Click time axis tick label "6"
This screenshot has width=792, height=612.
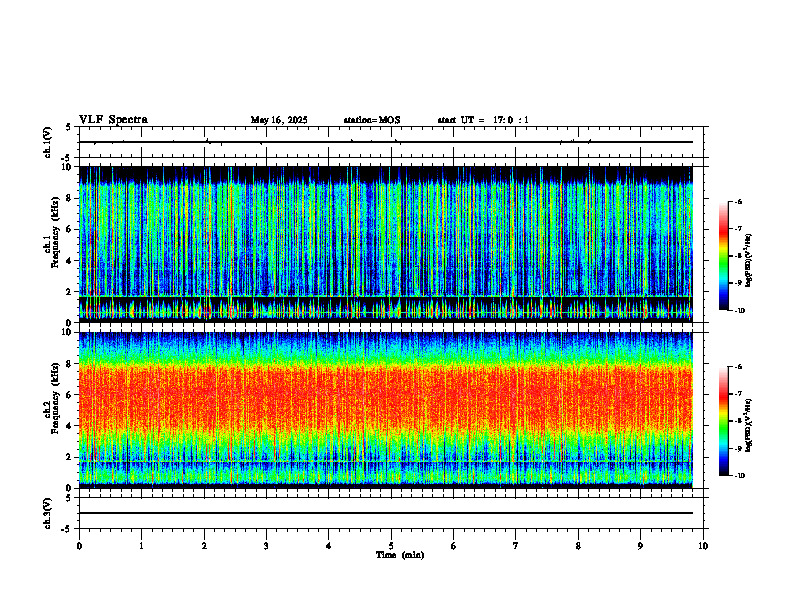453,546
